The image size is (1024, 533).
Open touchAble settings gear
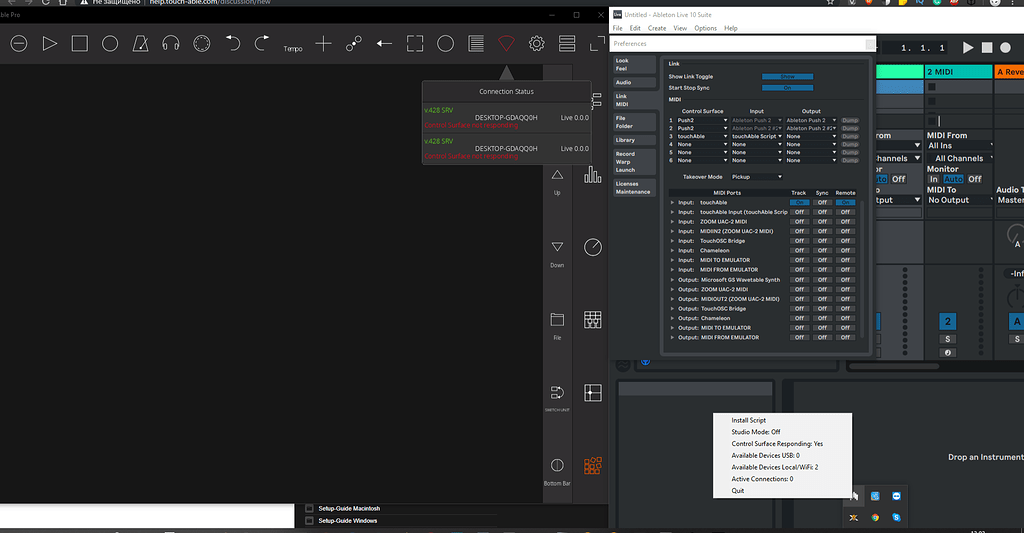coord(537,44)
